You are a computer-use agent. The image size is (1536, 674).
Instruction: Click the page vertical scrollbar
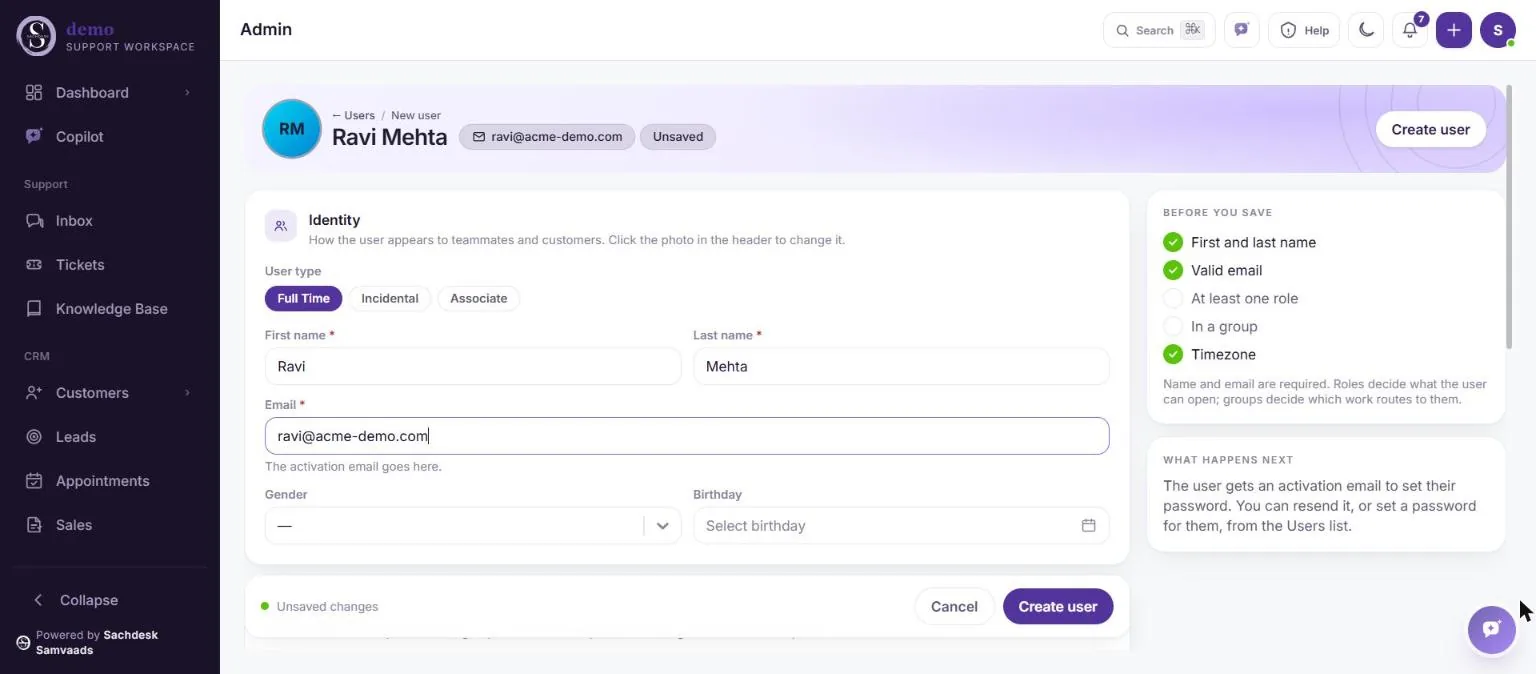[1507, 217]
